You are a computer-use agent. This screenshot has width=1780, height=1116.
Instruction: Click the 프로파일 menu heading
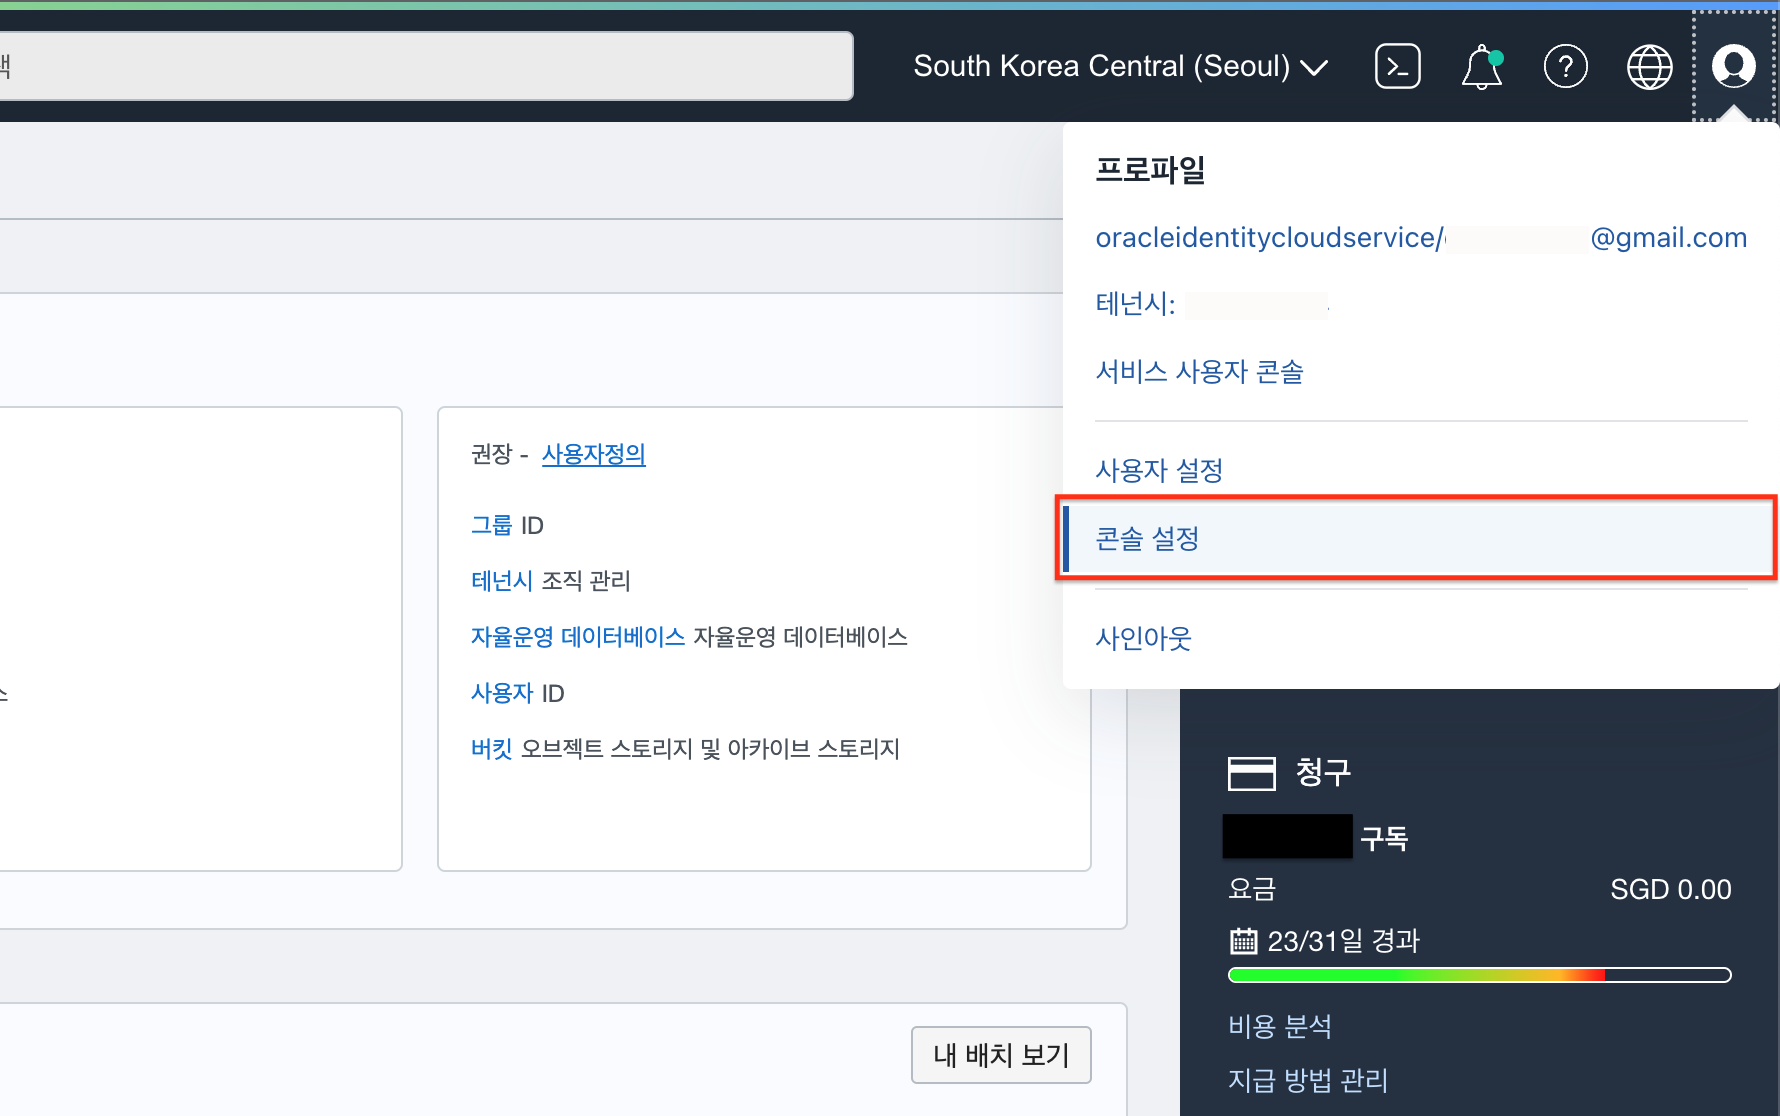tap(1150, 170)
